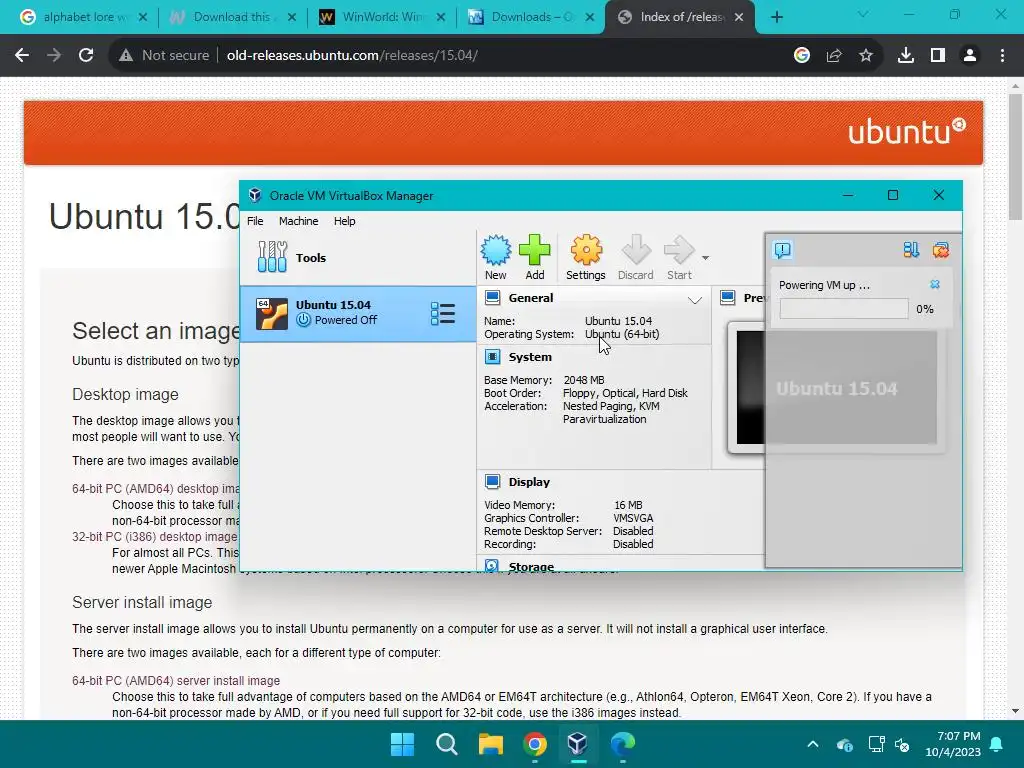Open VirtualBox from the taskbar

pos(578,744)
